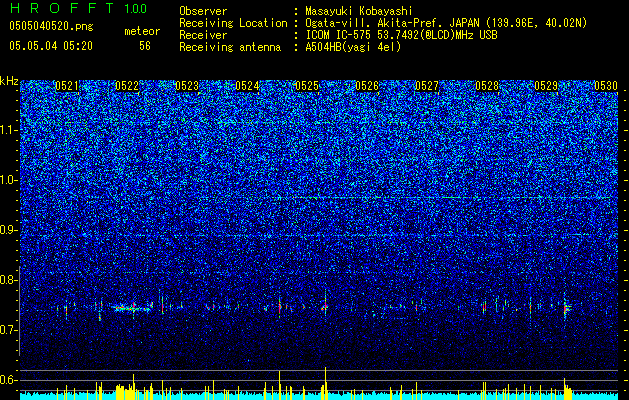Click the ICOM IC-575 receiver text
Image resolution: width=629 pixels, height=400 pixels.
(401, 35)
